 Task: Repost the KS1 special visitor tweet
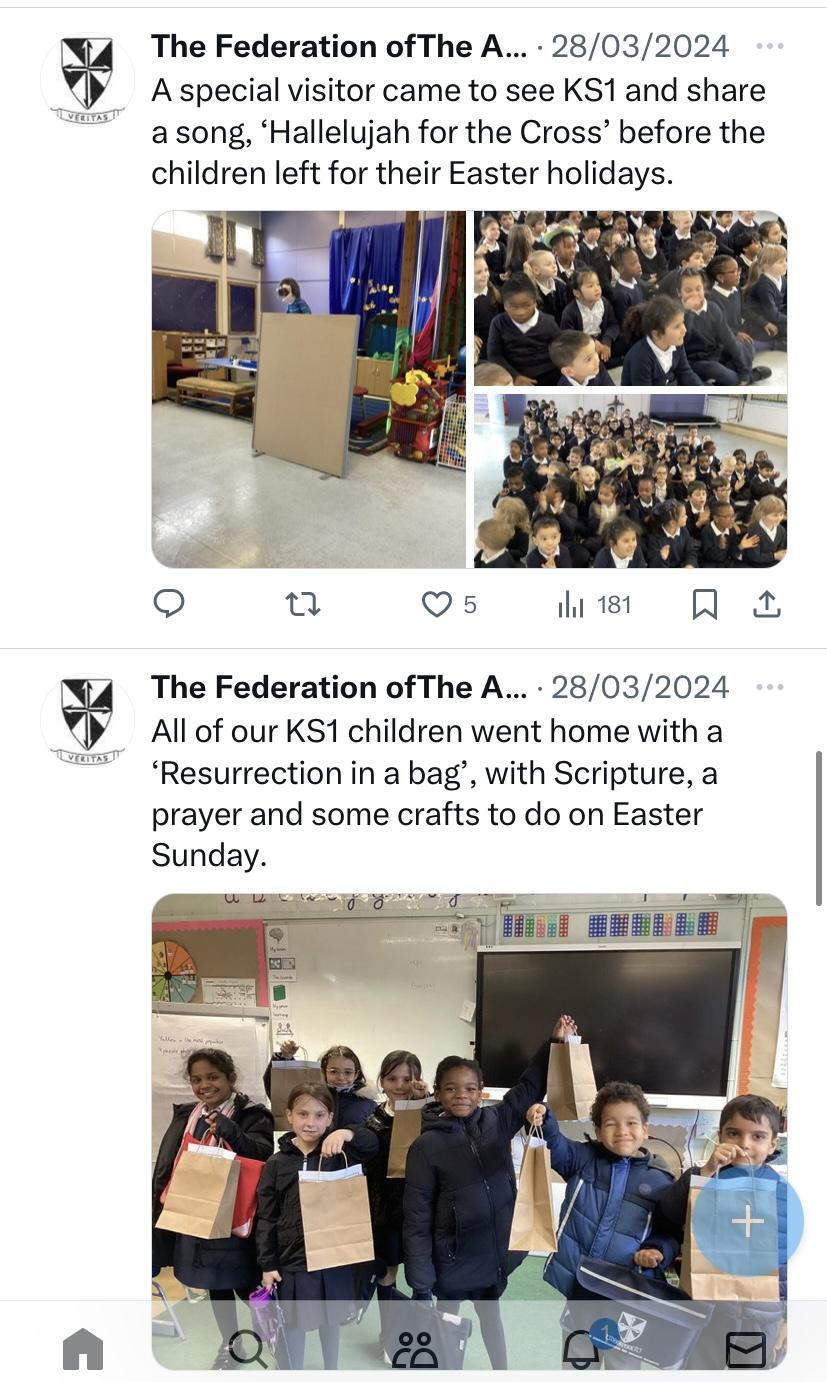point(302,604)
